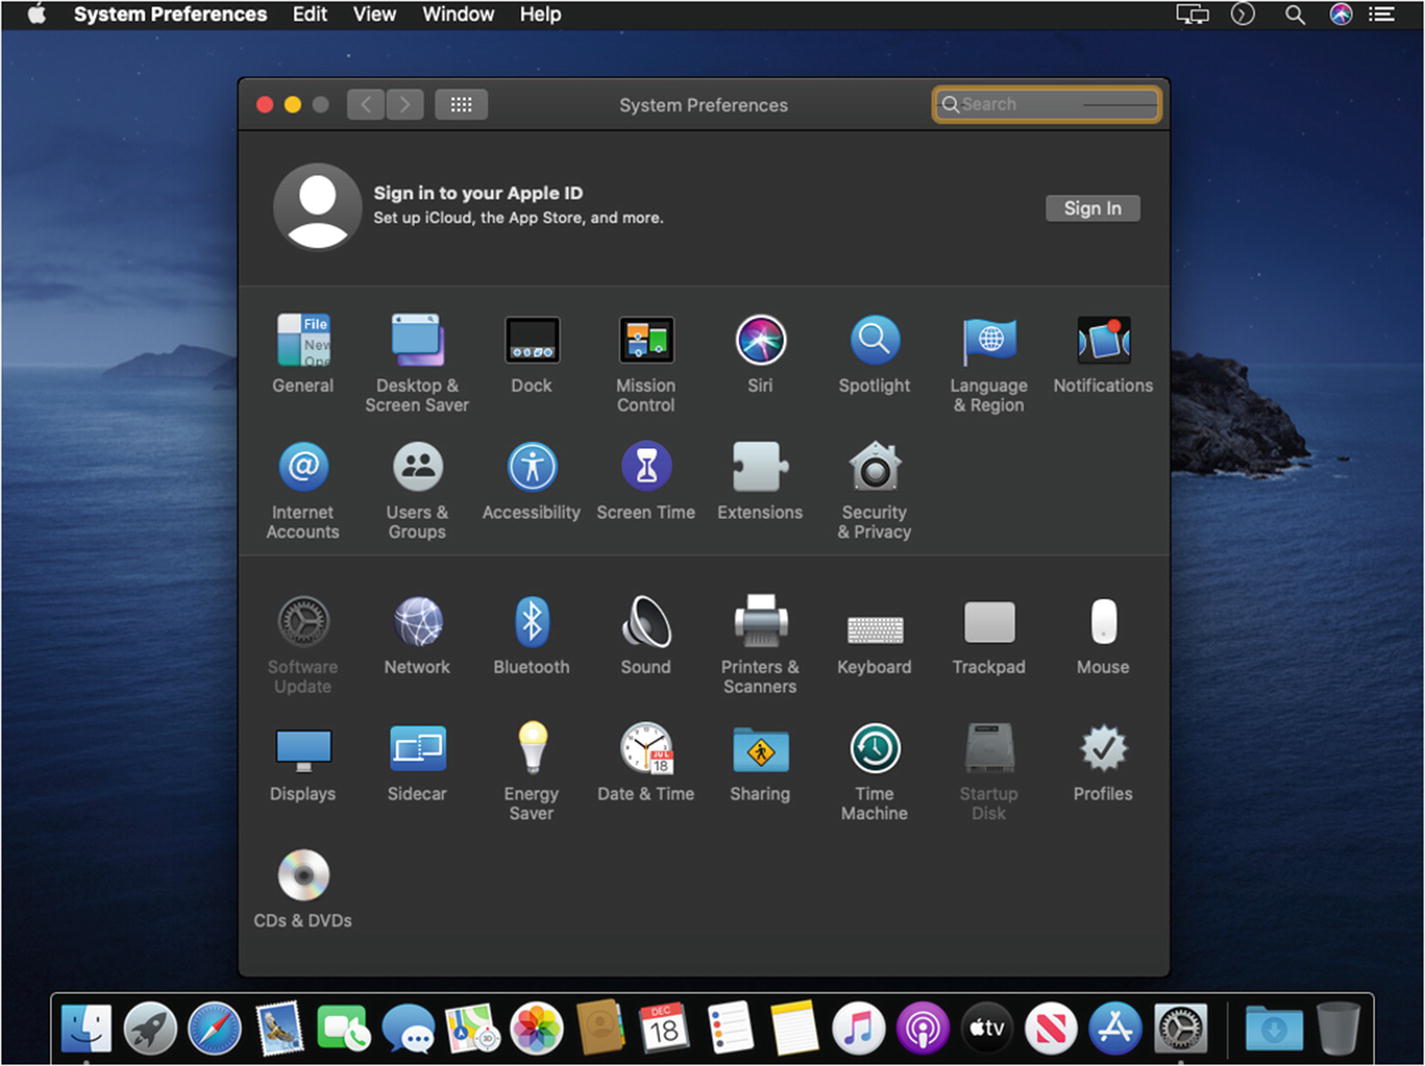Open the Dock preferences pane

[532, 341]
